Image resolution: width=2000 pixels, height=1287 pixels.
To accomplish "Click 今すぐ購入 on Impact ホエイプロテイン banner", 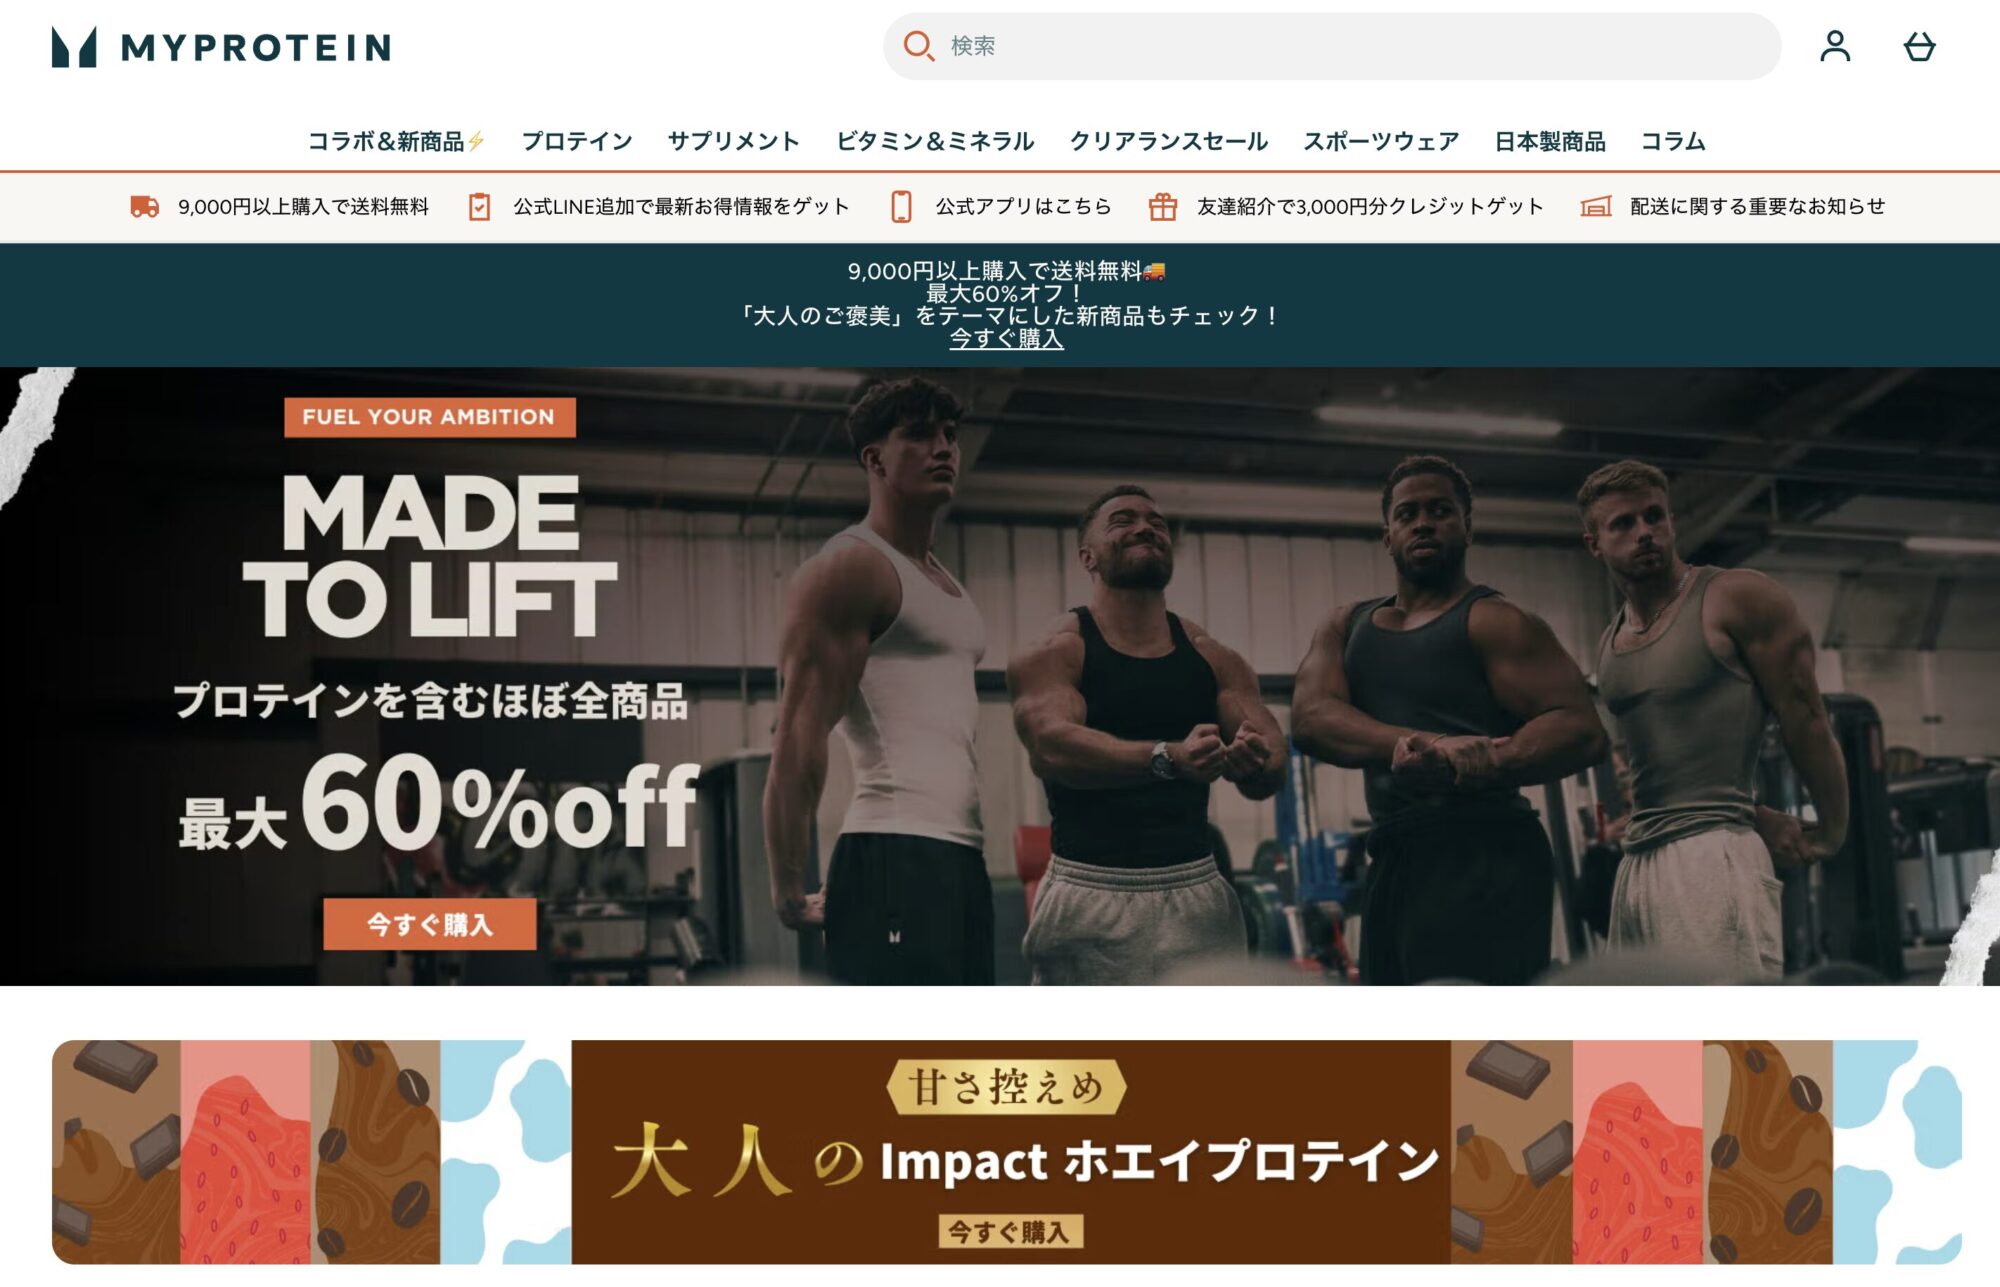I will coord(1010,1232).
